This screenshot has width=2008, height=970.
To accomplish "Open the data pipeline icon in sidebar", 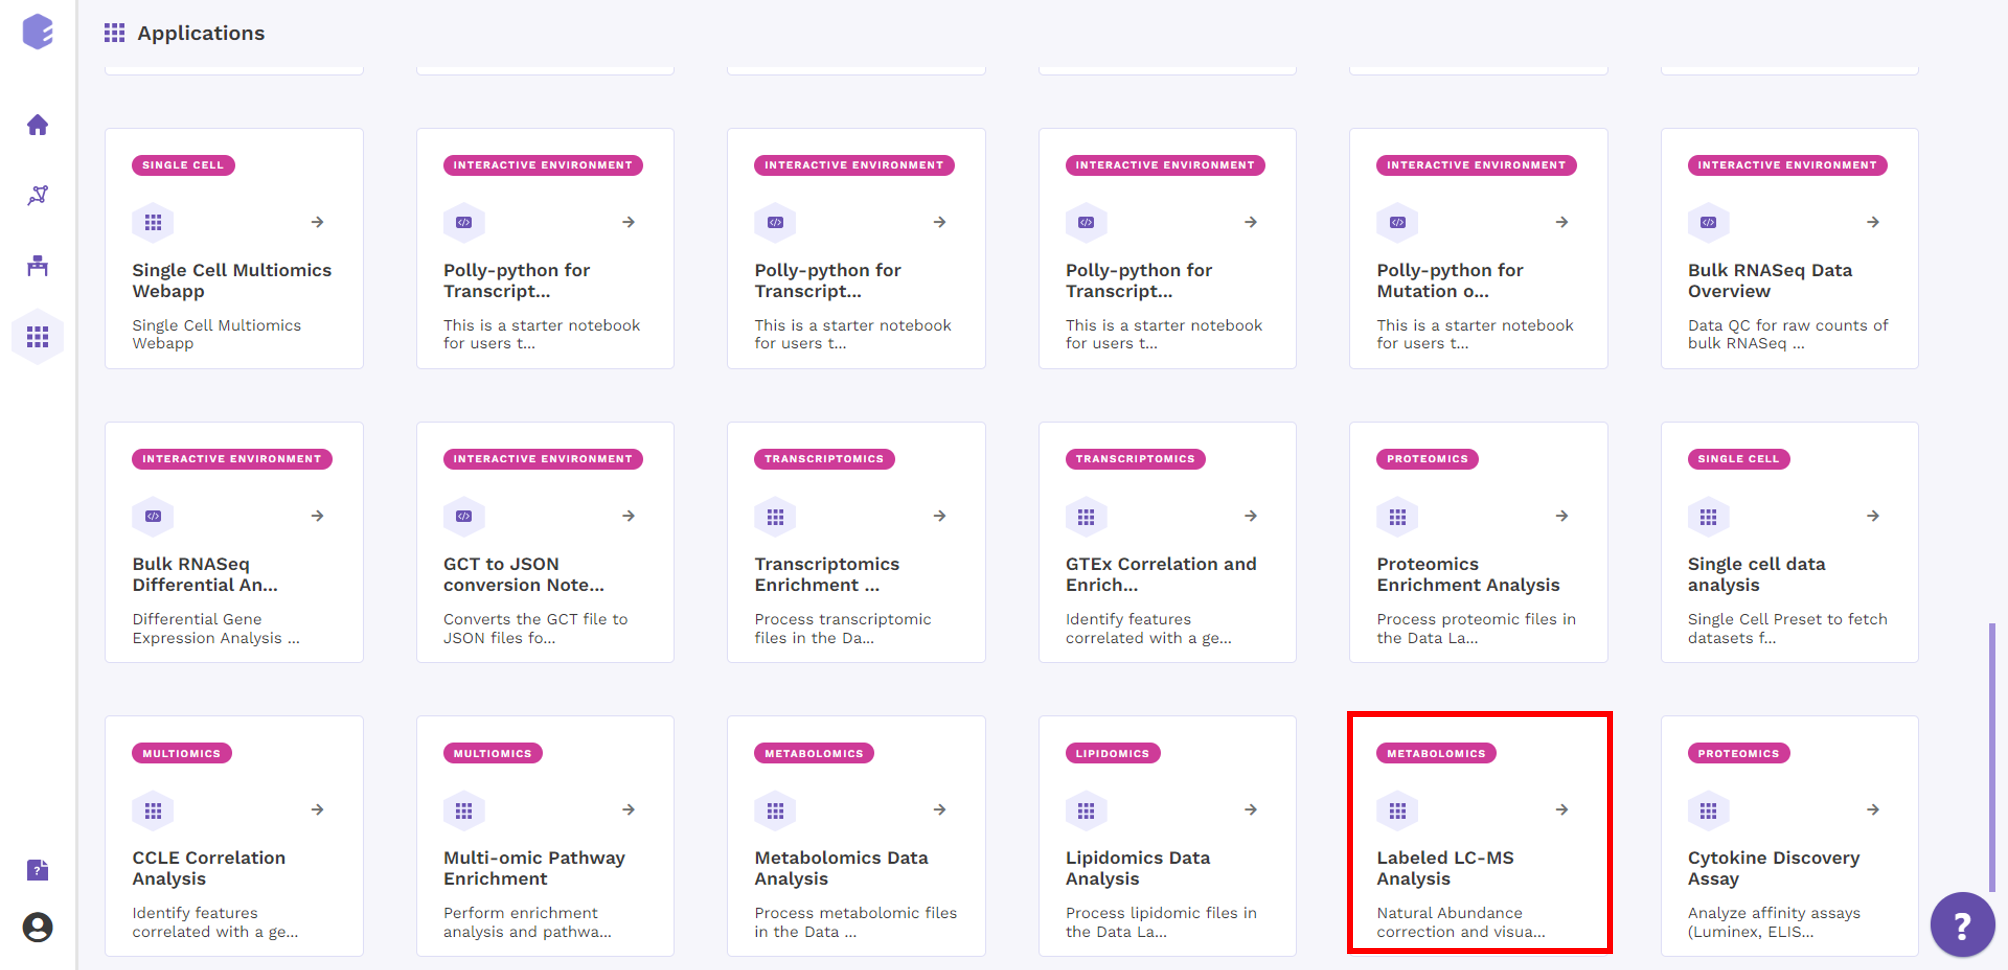I will click(38, 195).
